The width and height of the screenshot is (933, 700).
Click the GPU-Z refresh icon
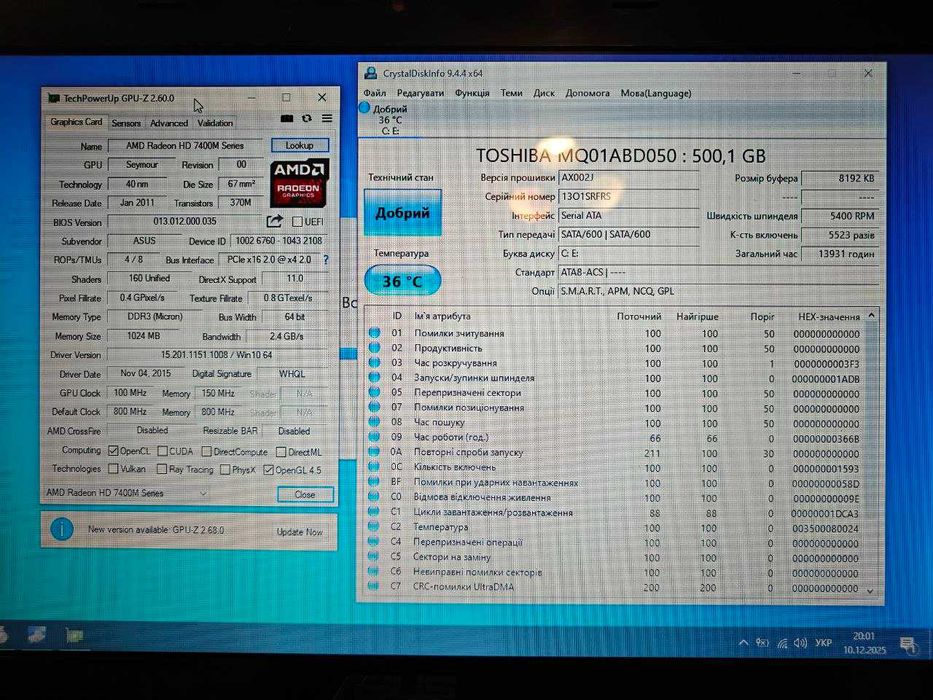tap(306, 118)
